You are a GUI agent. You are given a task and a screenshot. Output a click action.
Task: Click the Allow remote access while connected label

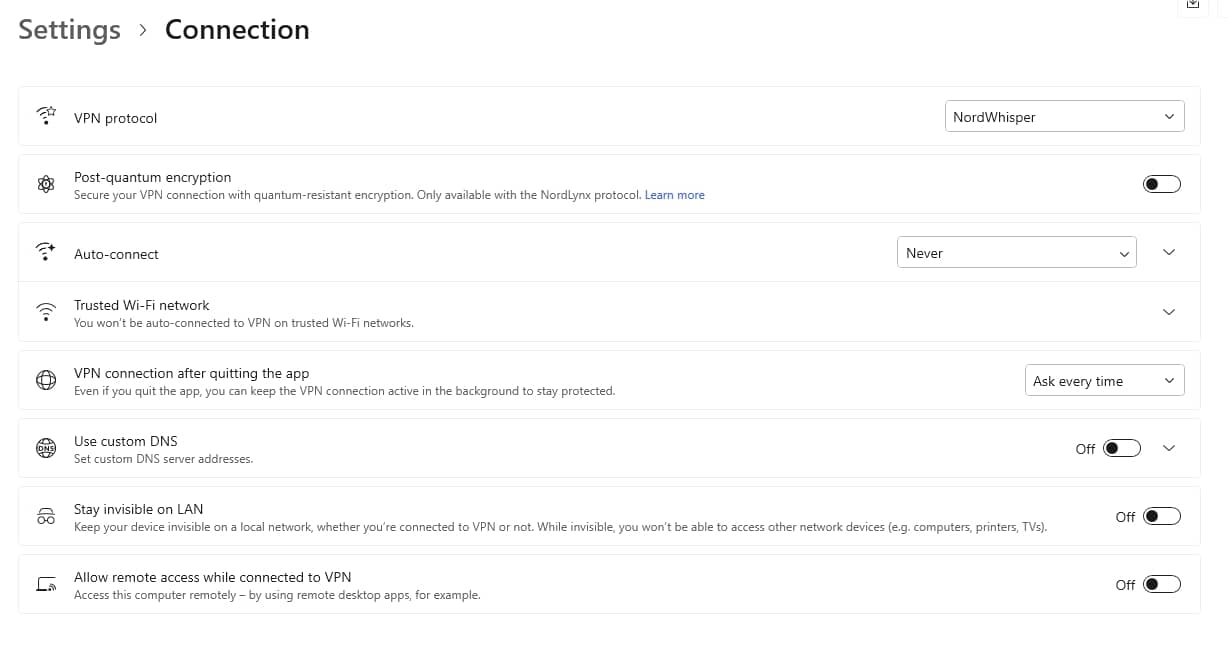(x=213, y=577)
